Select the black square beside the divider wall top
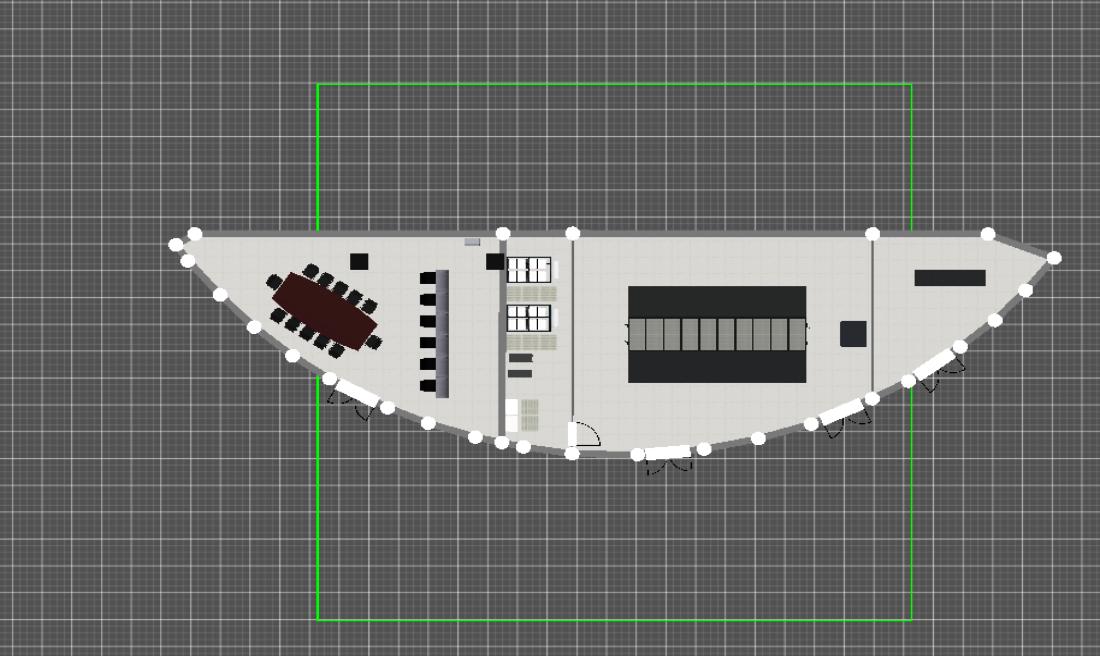Viewport: 1100px width, 656px height. [495, 261]
